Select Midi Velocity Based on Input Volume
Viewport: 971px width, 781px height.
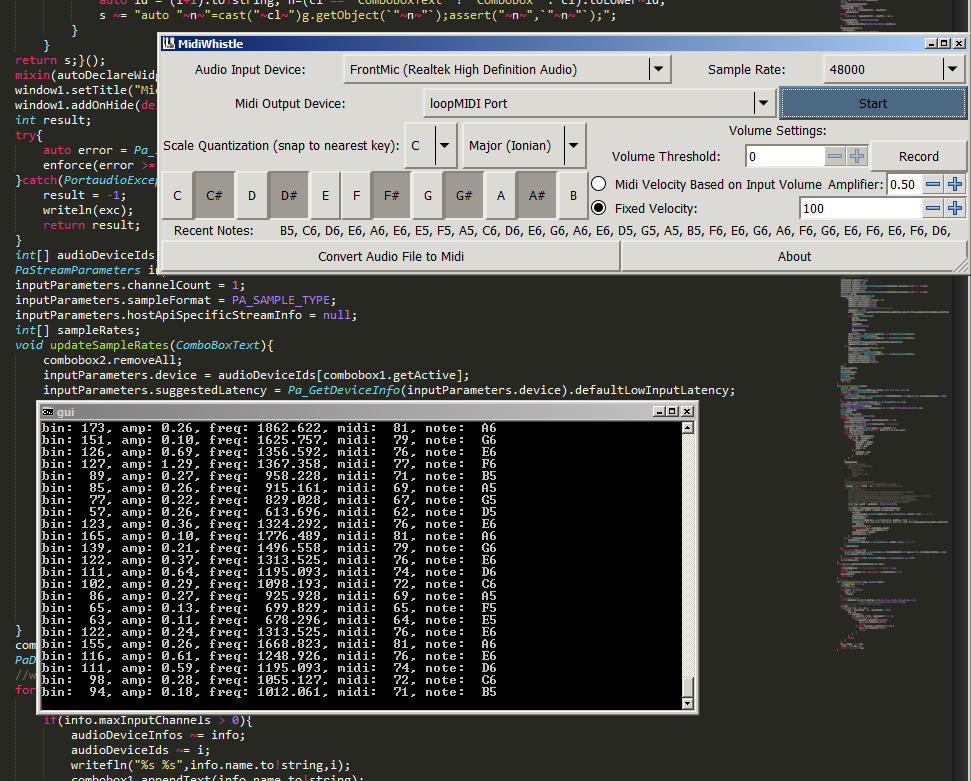coord(599,184)
